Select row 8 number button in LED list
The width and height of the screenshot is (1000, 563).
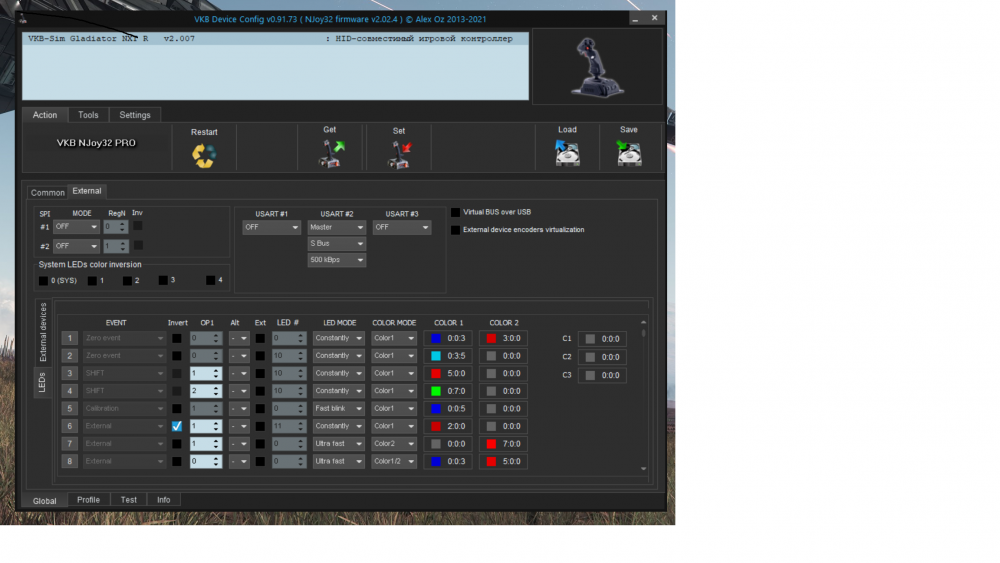click(70, 461)
